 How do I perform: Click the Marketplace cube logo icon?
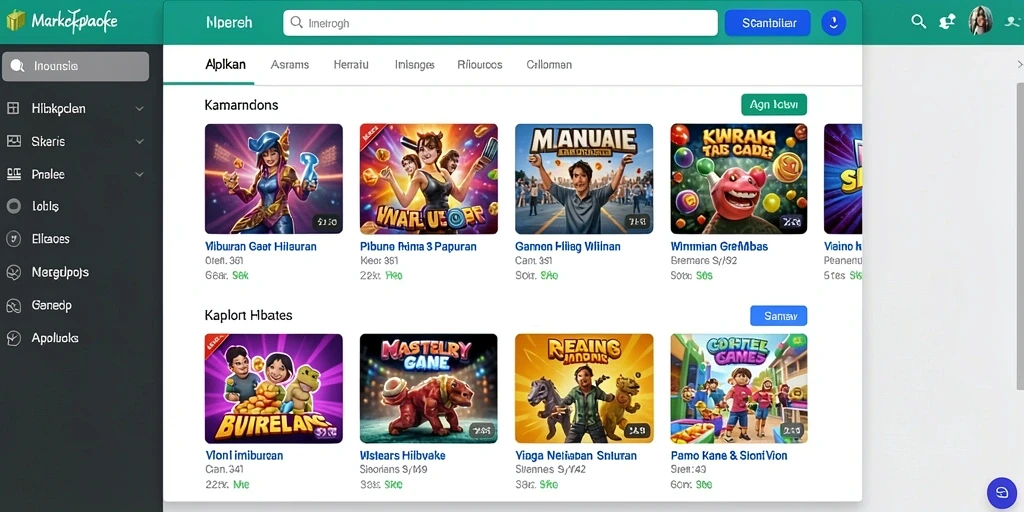pos(16,21)
